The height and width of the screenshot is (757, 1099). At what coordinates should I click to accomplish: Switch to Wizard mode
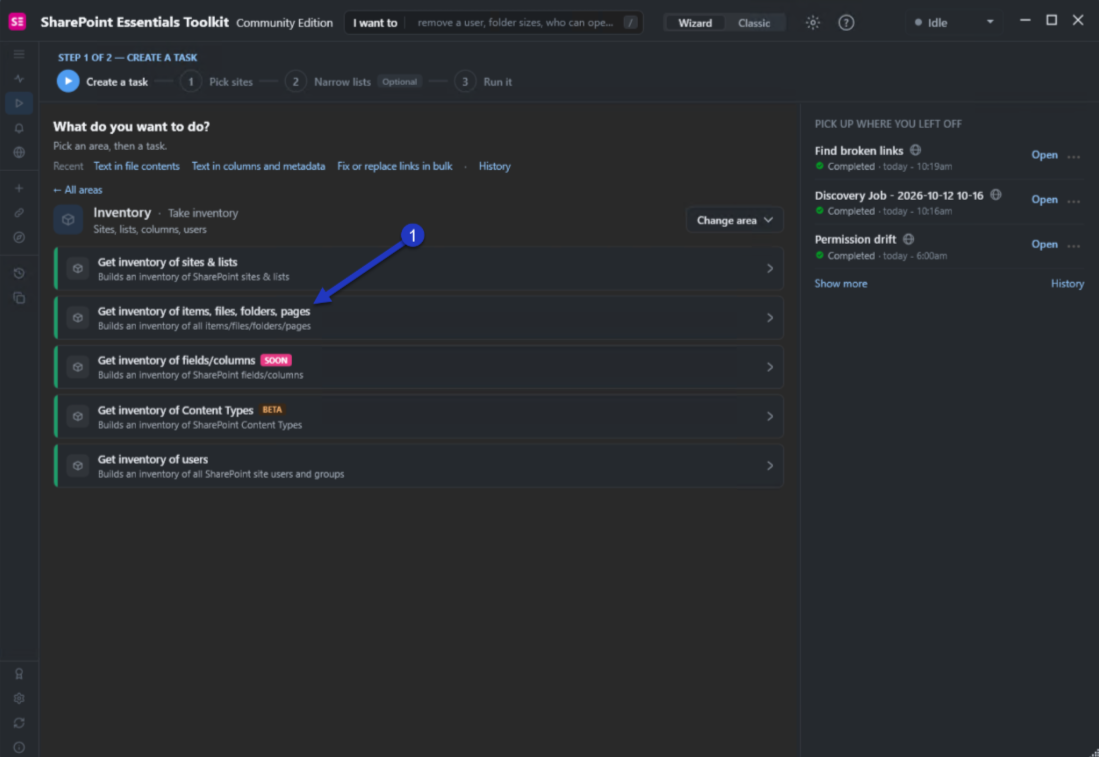[695, 22]
